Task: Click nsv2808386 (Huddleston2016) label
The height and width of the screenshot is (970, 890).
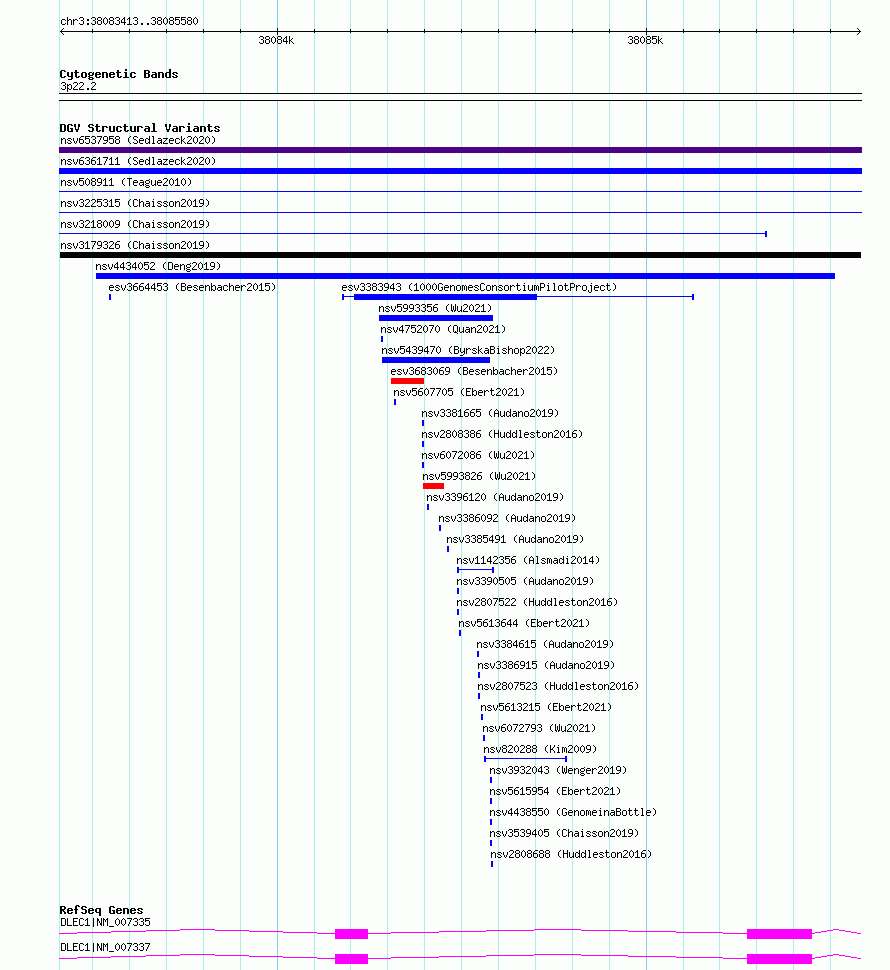Action: (x=502, y=435)
